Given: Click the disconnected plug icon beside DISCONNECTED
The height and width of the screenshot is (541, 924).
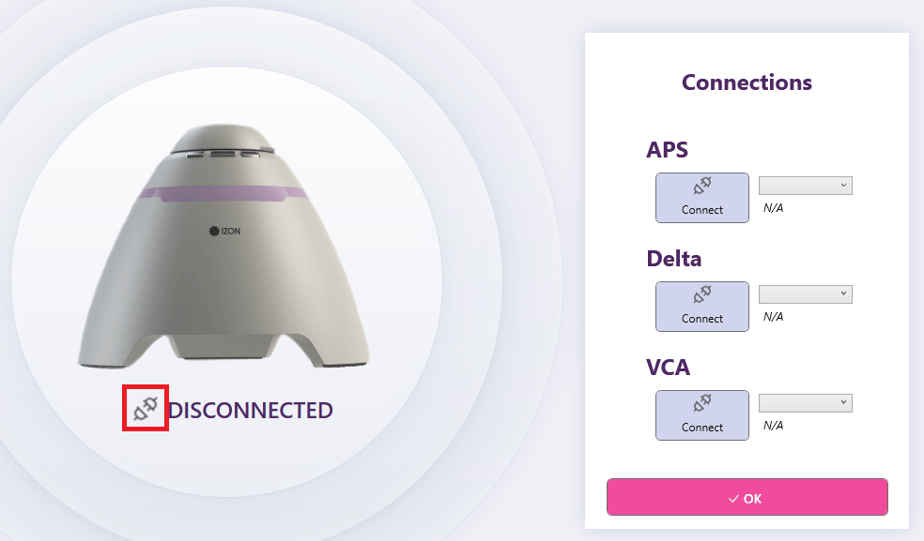Looking at the screenshot, I should [x=145, y=408].
